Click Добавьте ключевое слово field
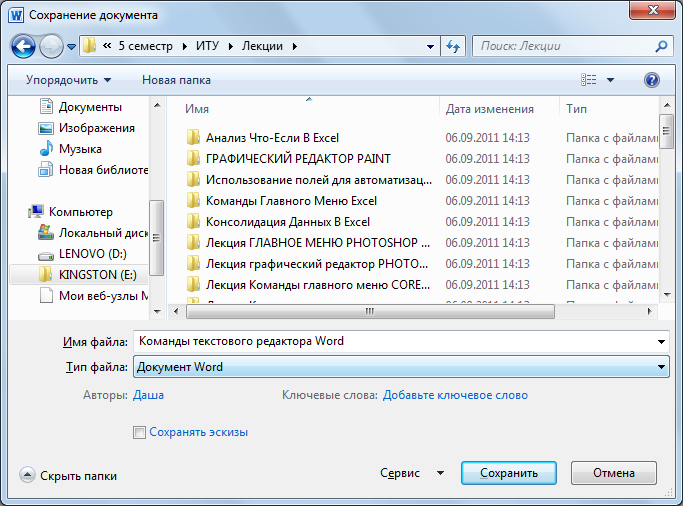Viewport: 683px width, 506px height. click(455, 395)
